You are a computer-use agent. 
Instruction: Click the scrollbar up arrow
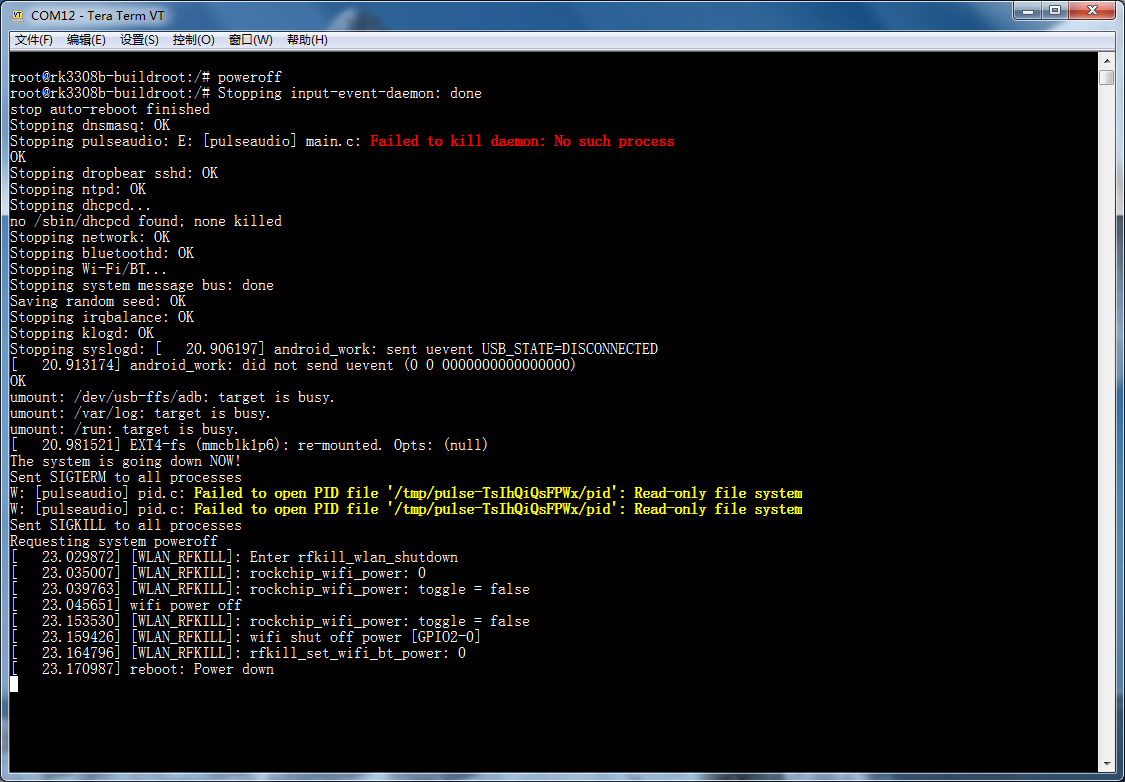tap(1106, 61)
